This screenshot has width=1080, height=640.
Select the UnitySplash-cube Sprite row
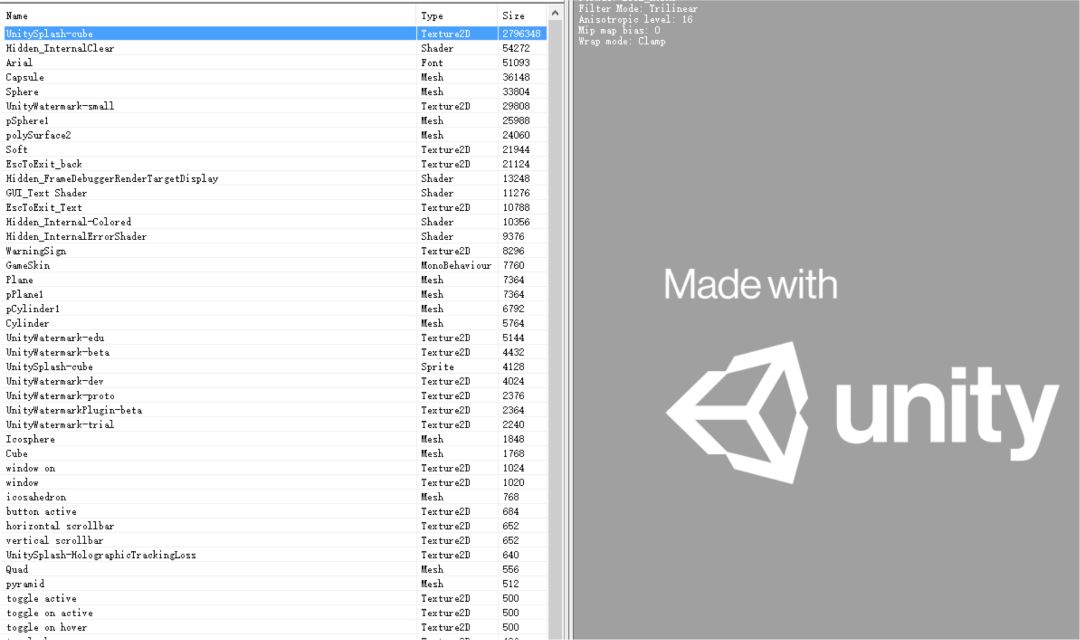[276, 367]
